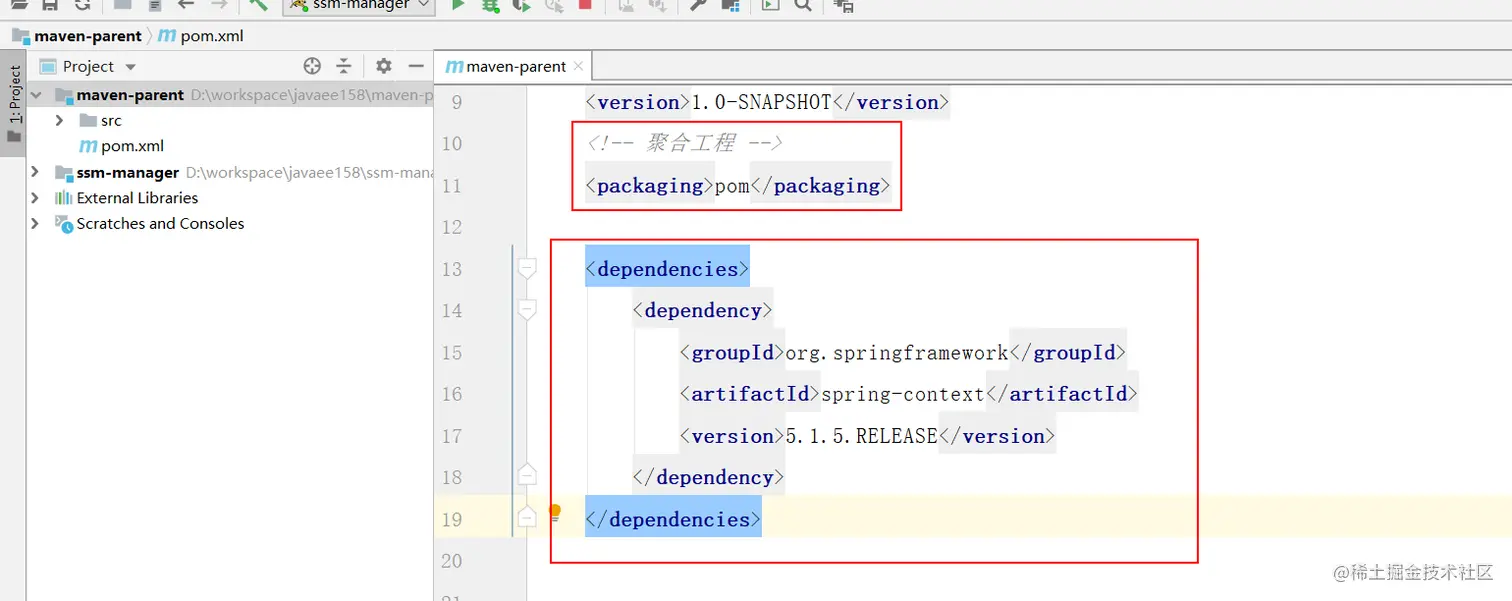Navigate back with the left arrow
The width and height of the screenshot is (1512, 601).
[186, 5]
